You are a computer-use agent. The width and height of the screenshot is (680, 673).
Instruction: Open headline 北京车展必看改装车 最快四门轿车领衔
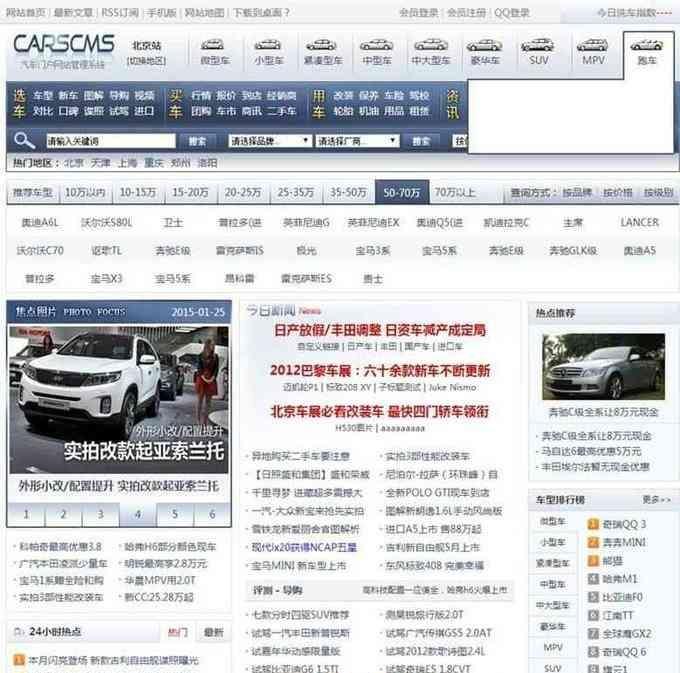click(x=379, y=411)
